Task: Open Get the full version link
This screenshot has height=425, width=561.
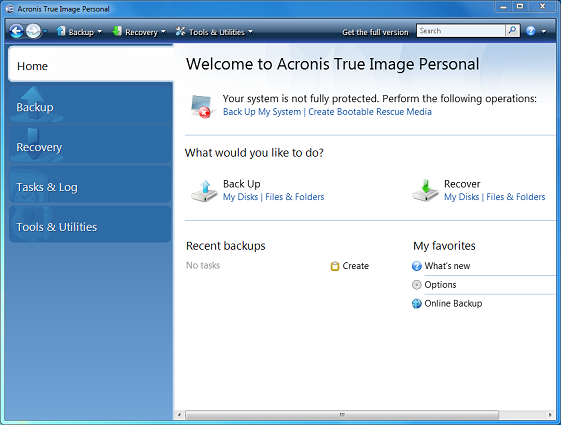Action: click(x=375, y=32)
